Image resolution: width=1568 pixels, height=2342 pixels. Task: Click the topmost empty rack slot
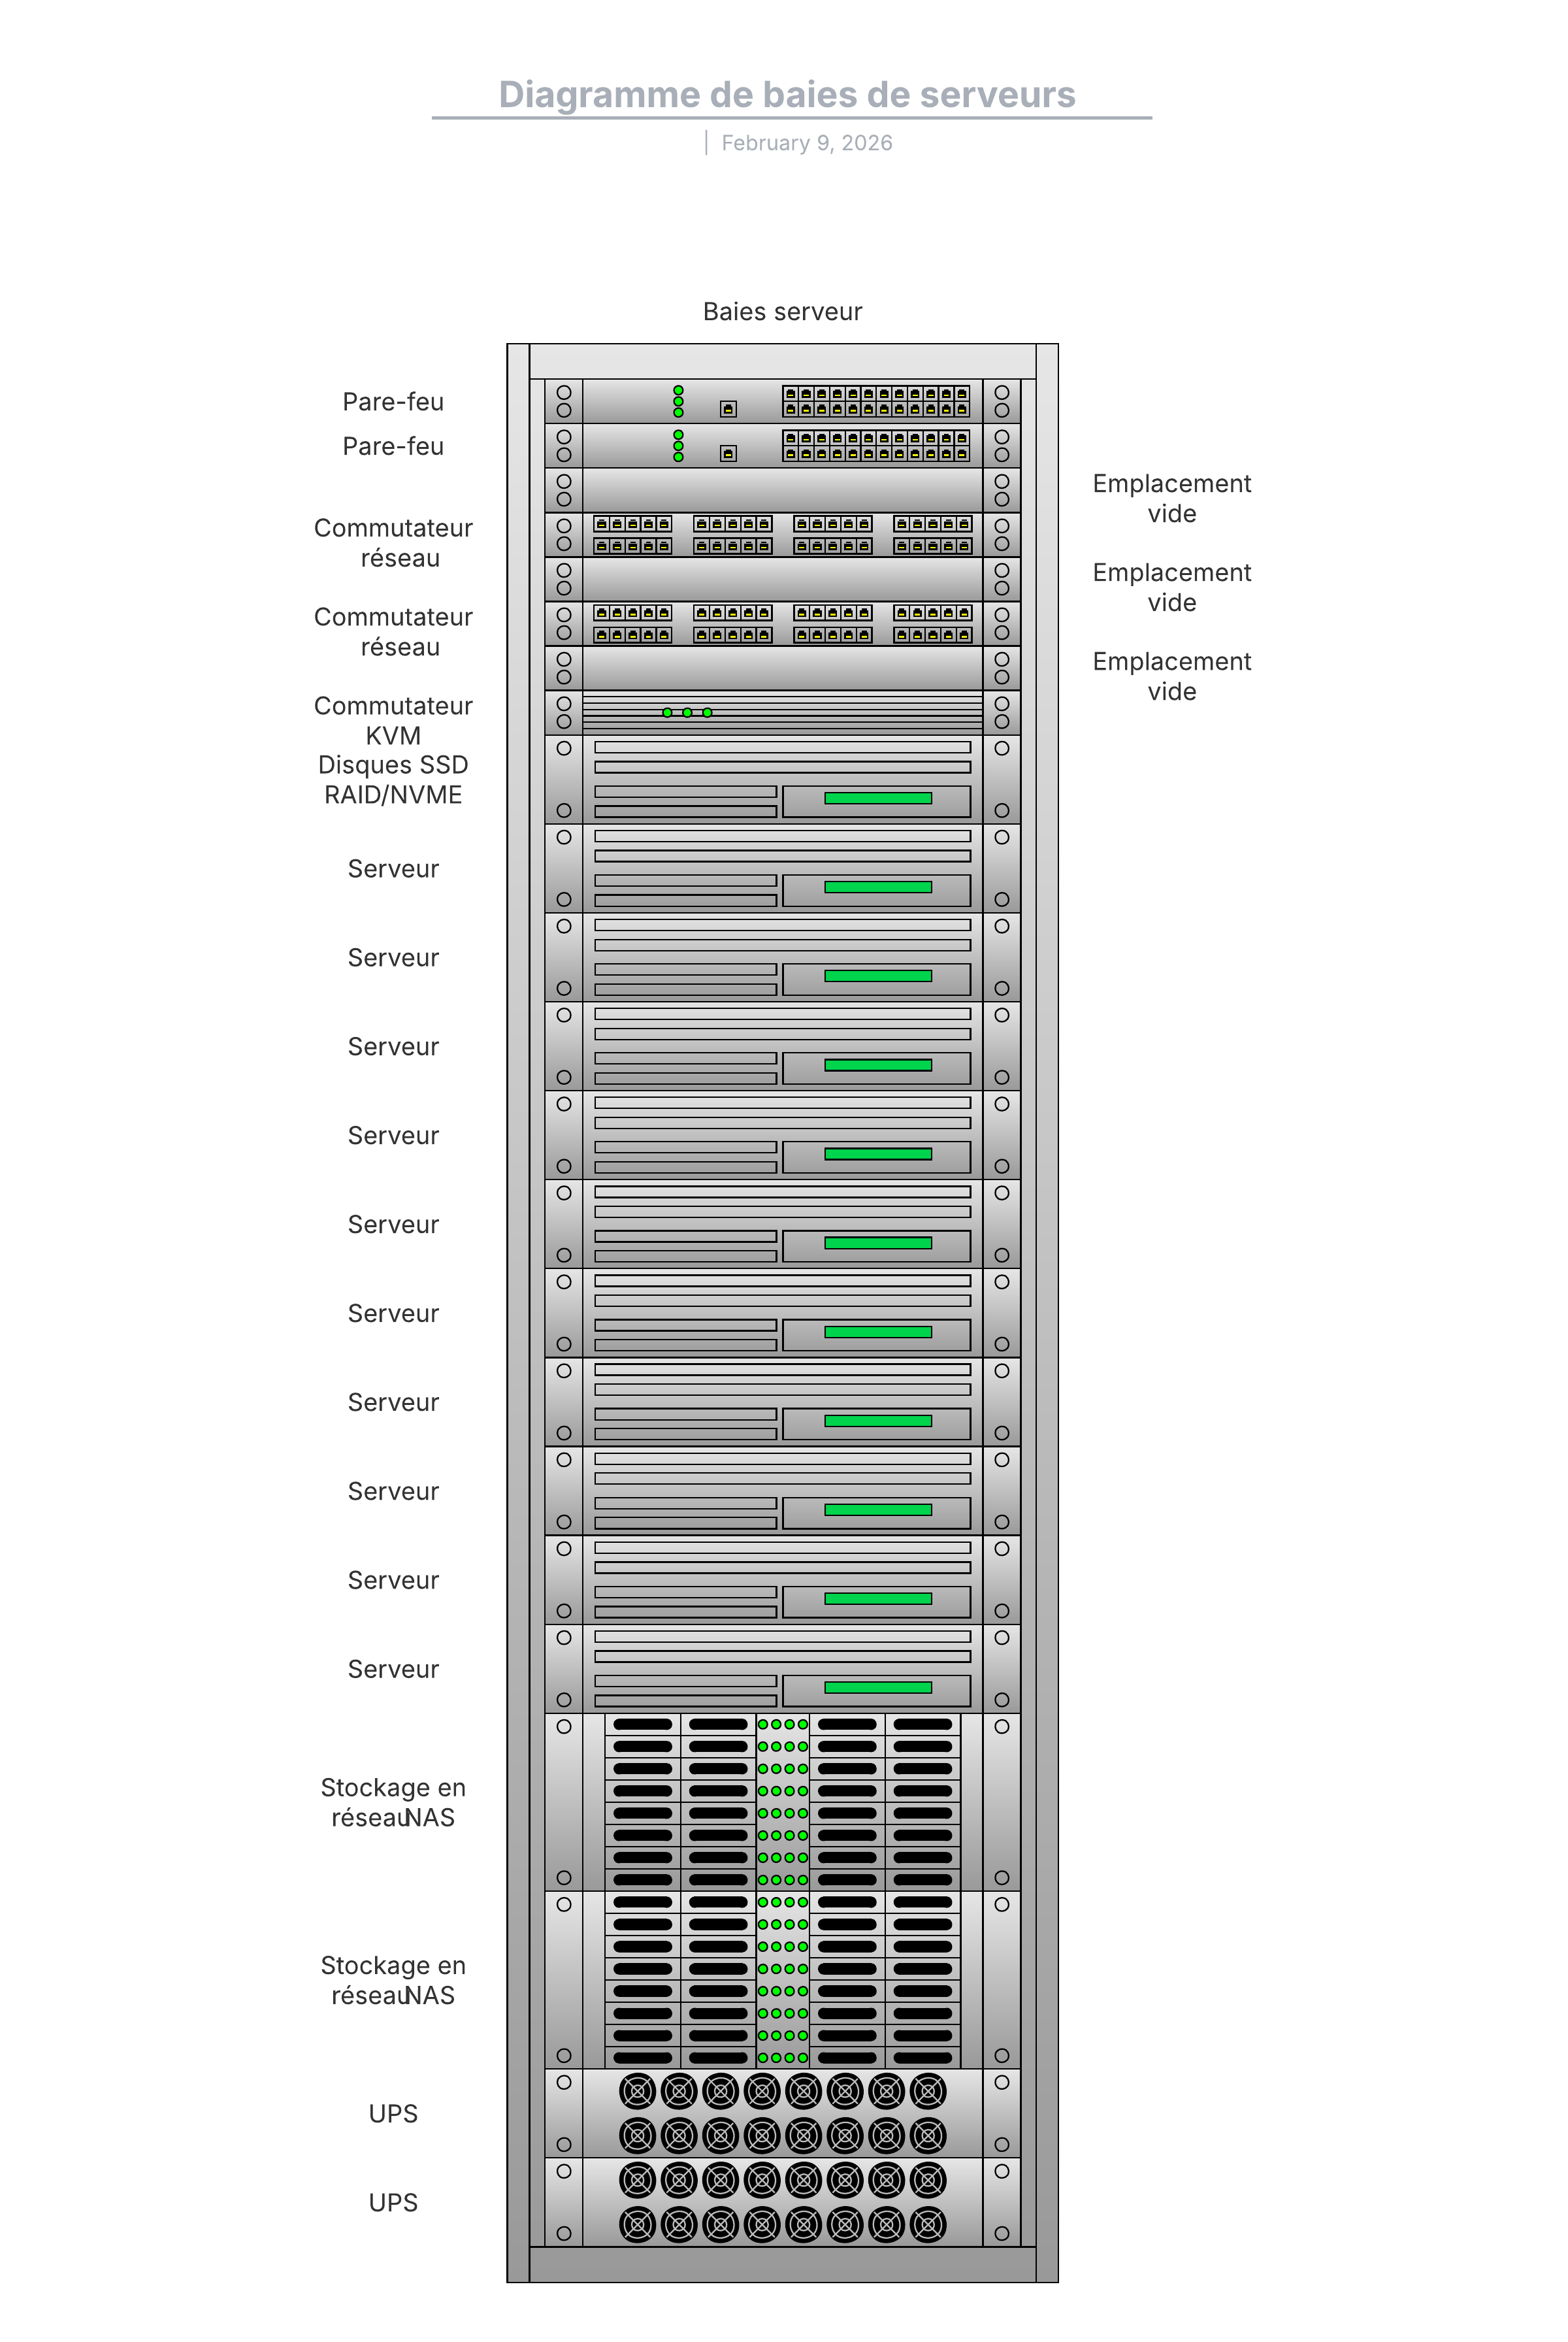(x=782, y=490)
